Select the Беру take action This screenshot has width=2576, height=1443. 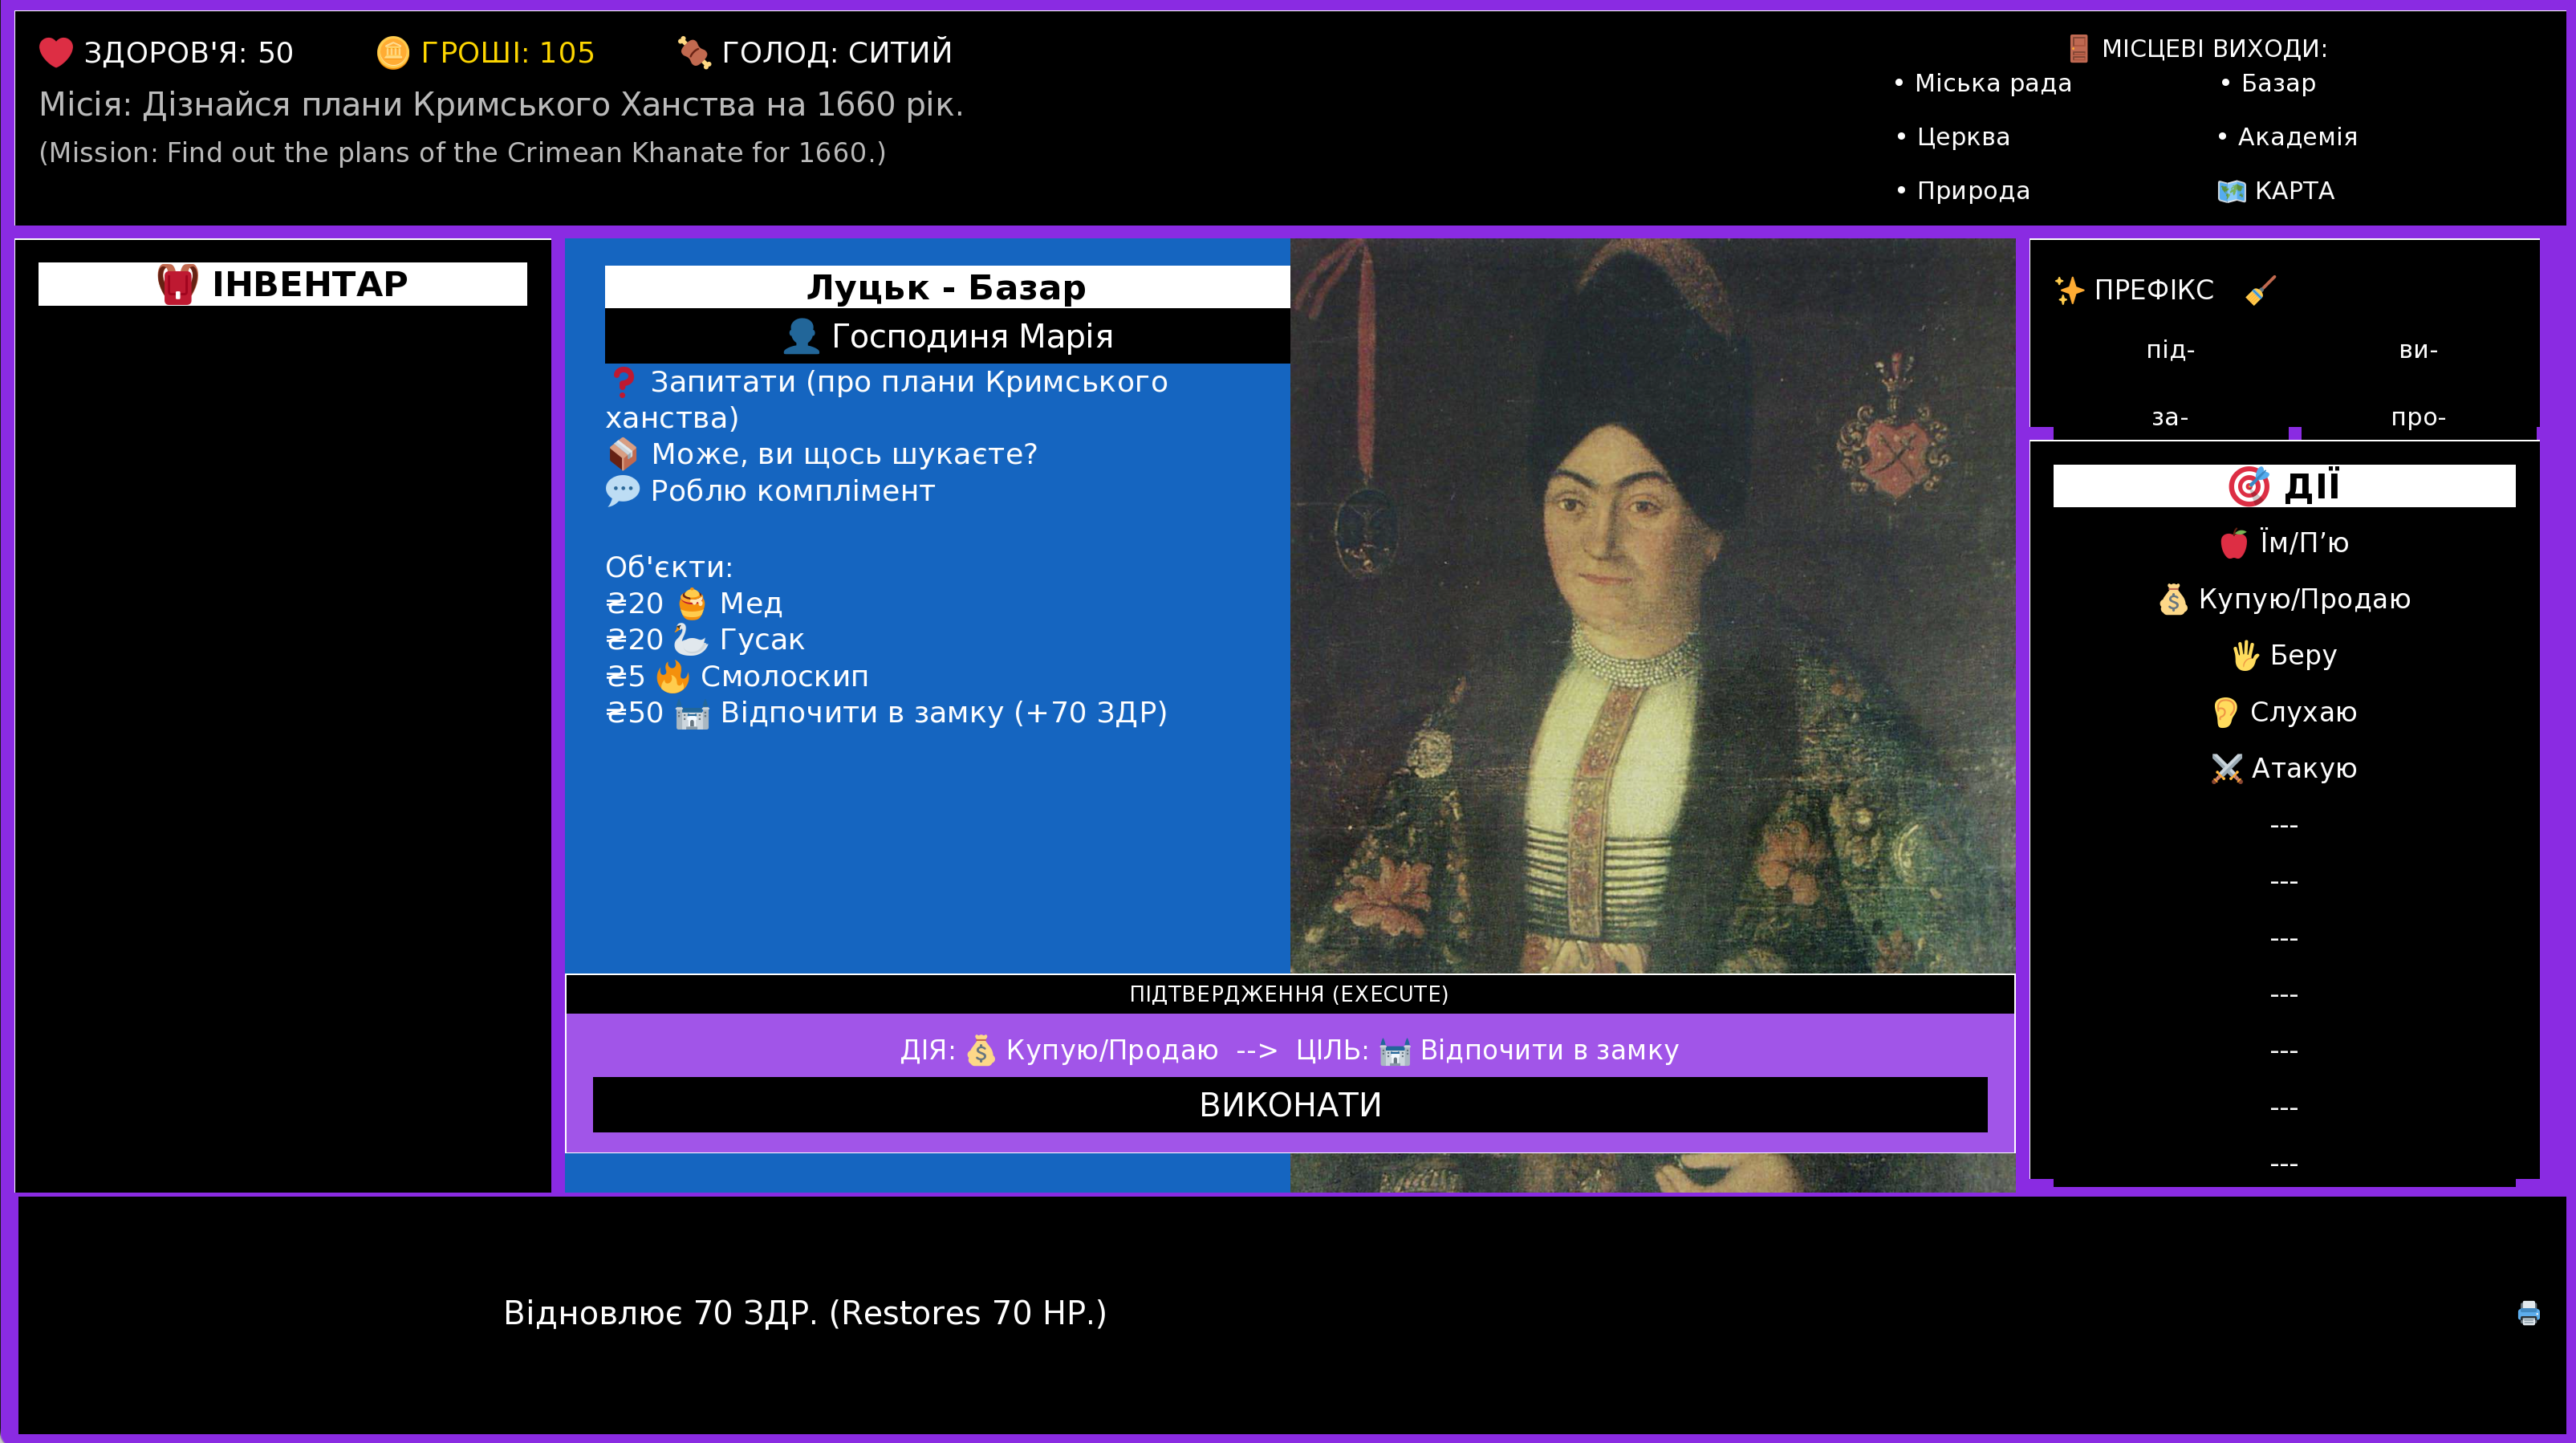pos(2284,655)
